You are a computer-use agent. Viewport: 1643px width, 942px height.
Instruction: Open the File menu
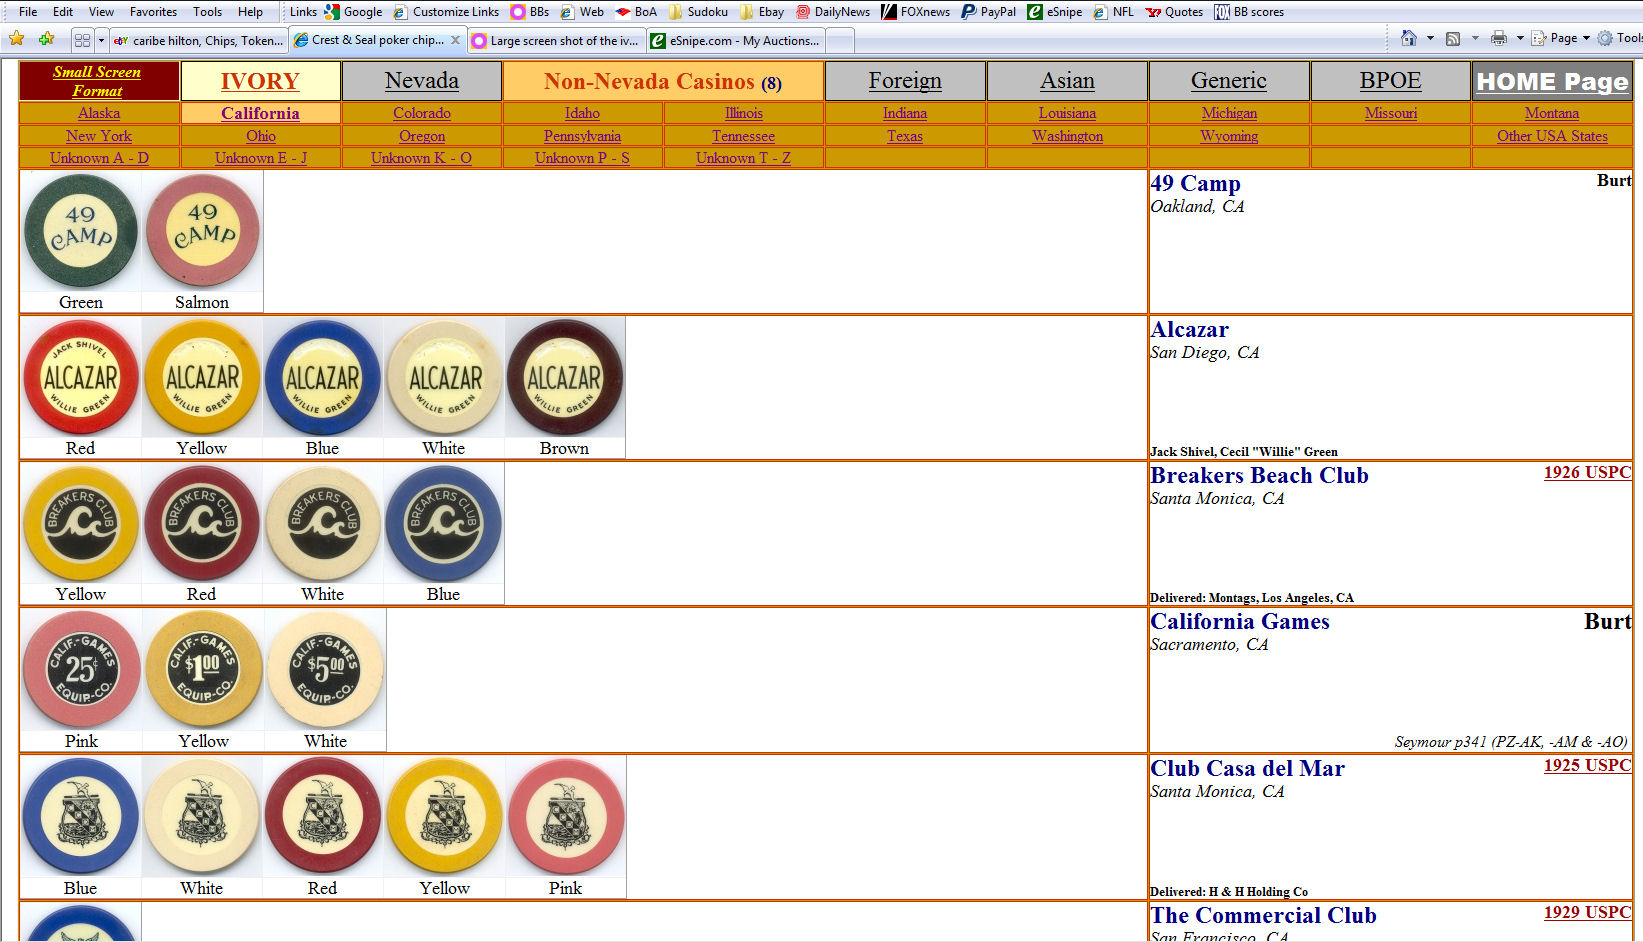(28, 12)
